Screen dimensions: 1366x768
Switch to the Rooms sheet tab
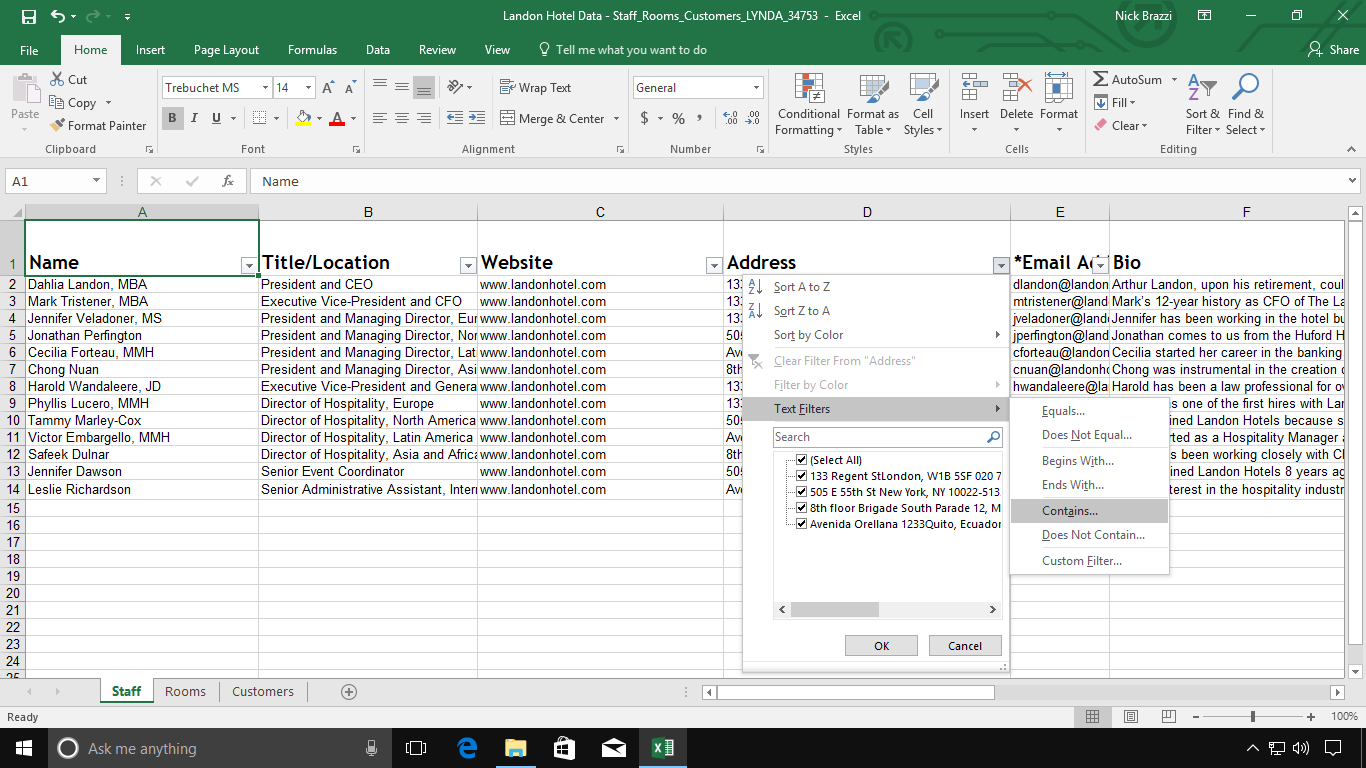(x=185, y=691)
